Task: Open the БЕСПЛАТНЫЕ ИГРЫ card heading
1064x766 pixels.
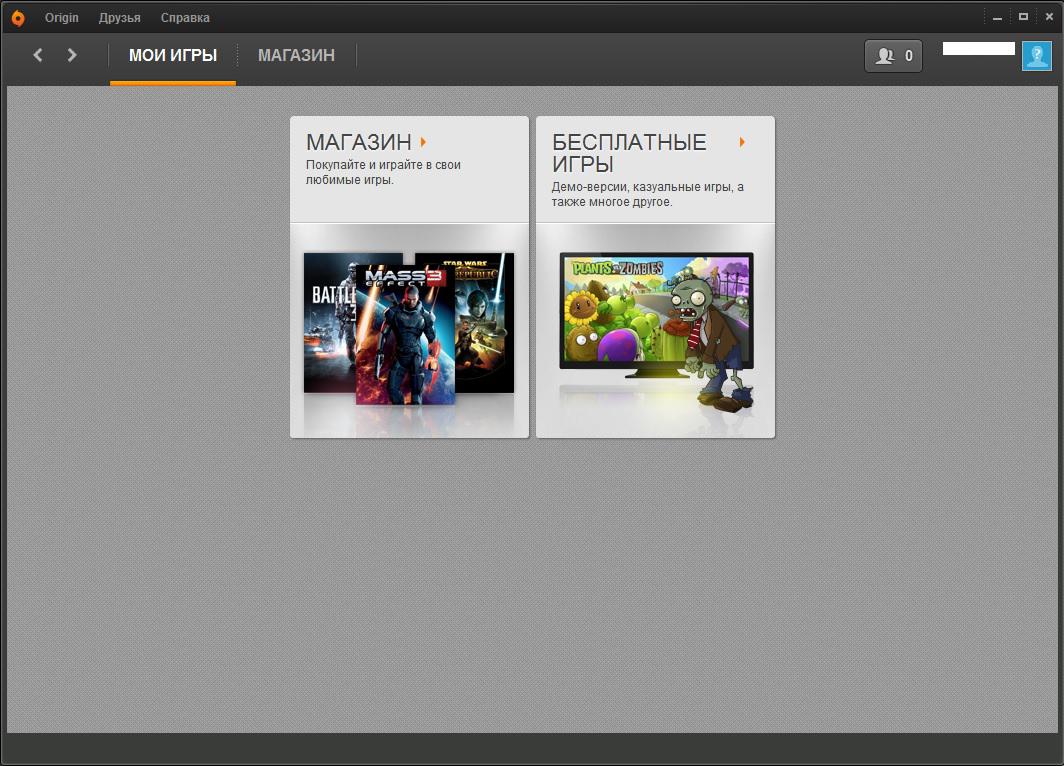Action: coord(629,153)
